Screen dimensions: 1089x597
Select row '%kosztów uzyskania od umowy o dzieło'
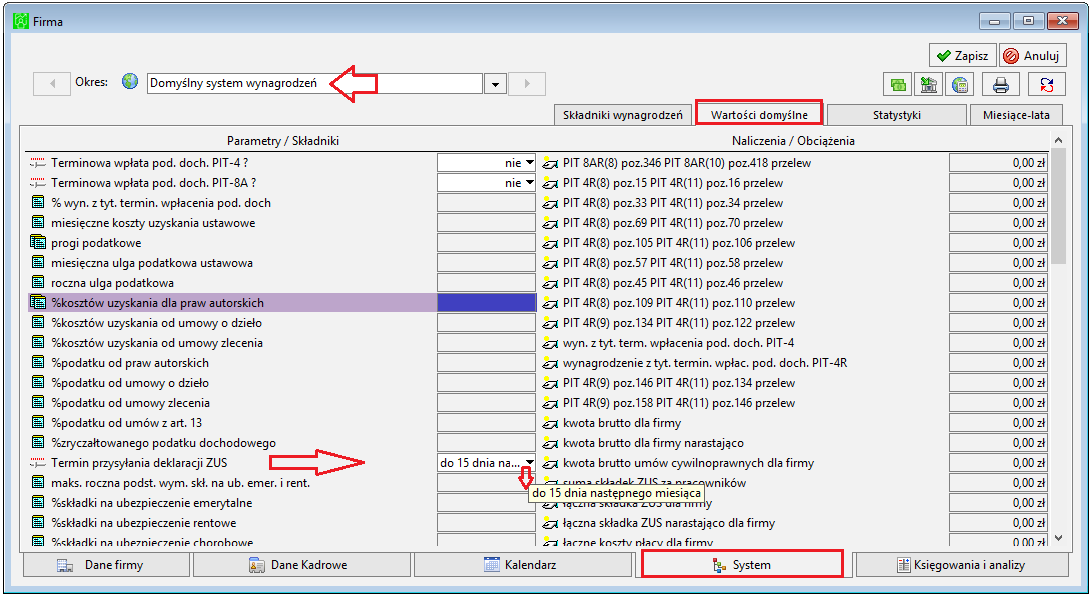[x=233, y=323]
